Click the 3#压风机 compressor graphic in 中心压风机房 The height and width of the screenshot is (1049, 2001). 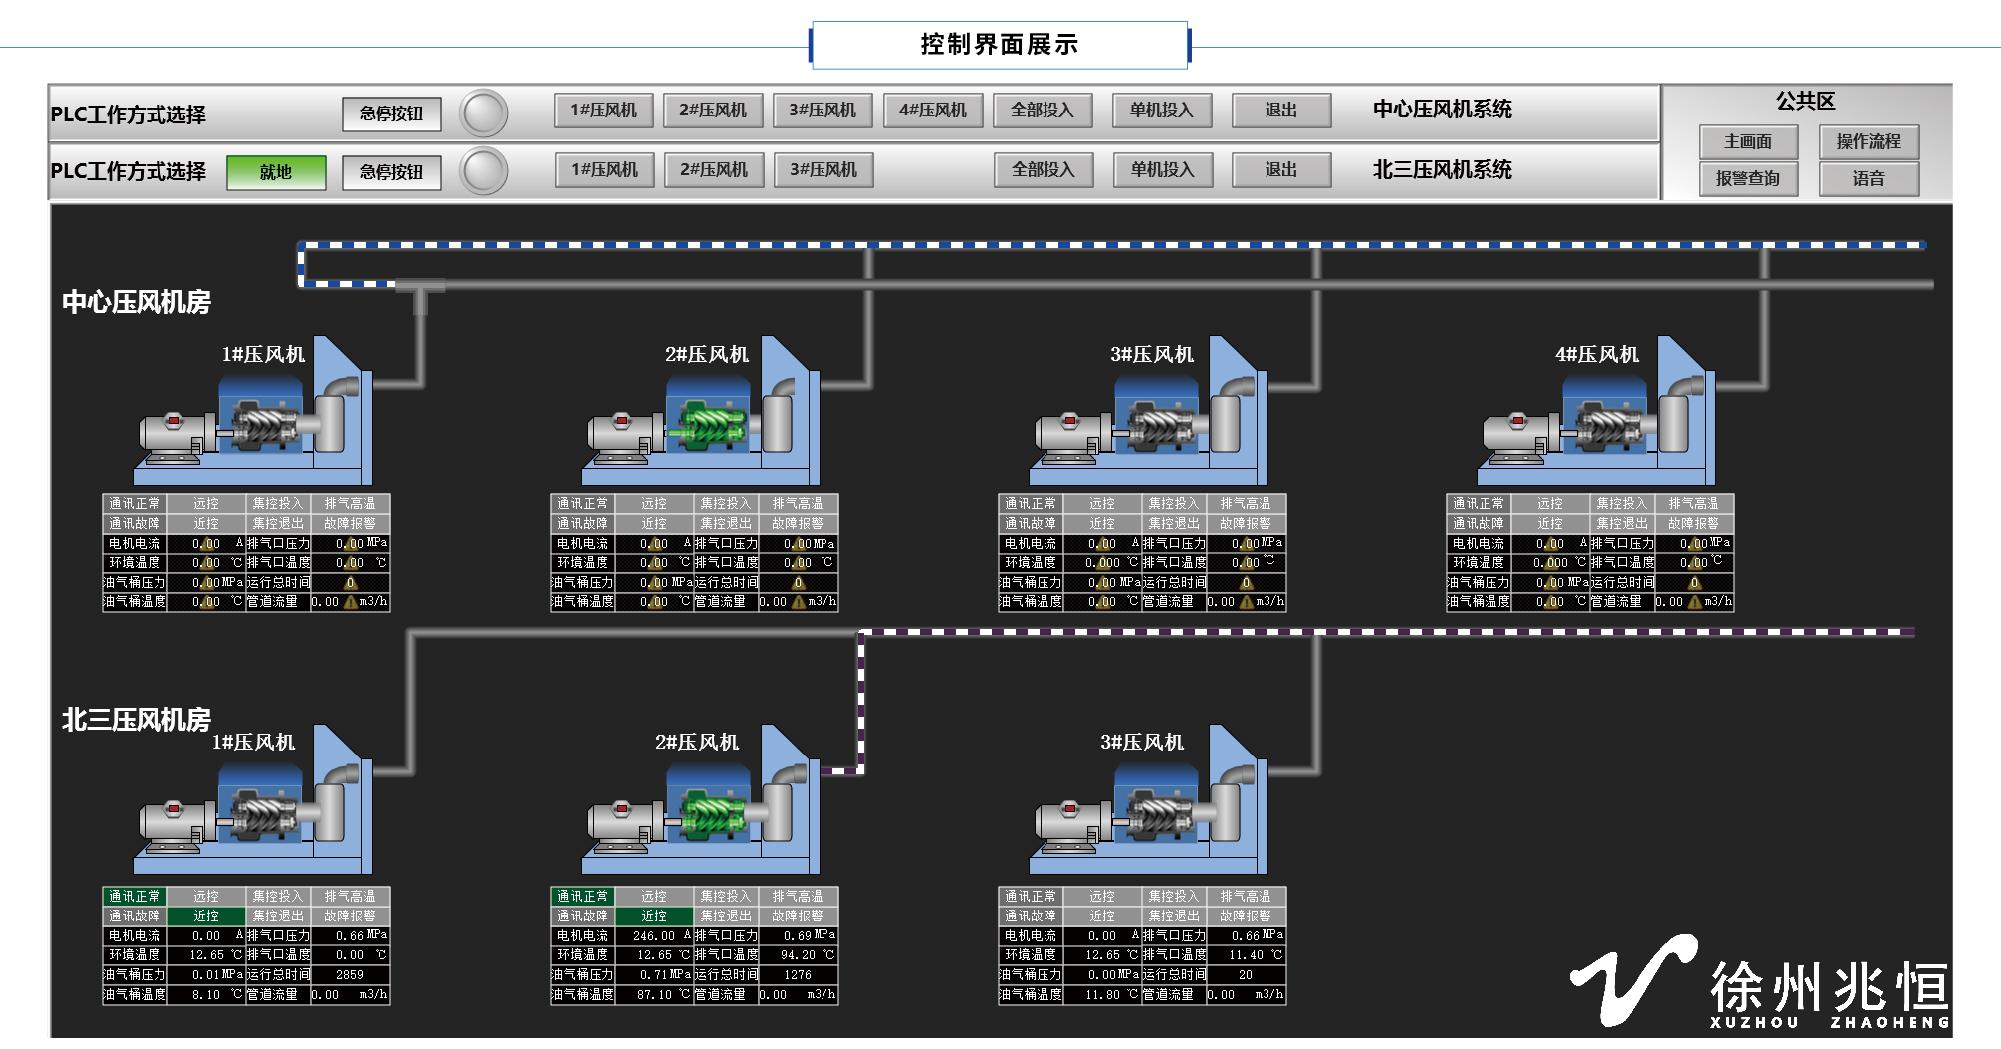[1150, 420]
